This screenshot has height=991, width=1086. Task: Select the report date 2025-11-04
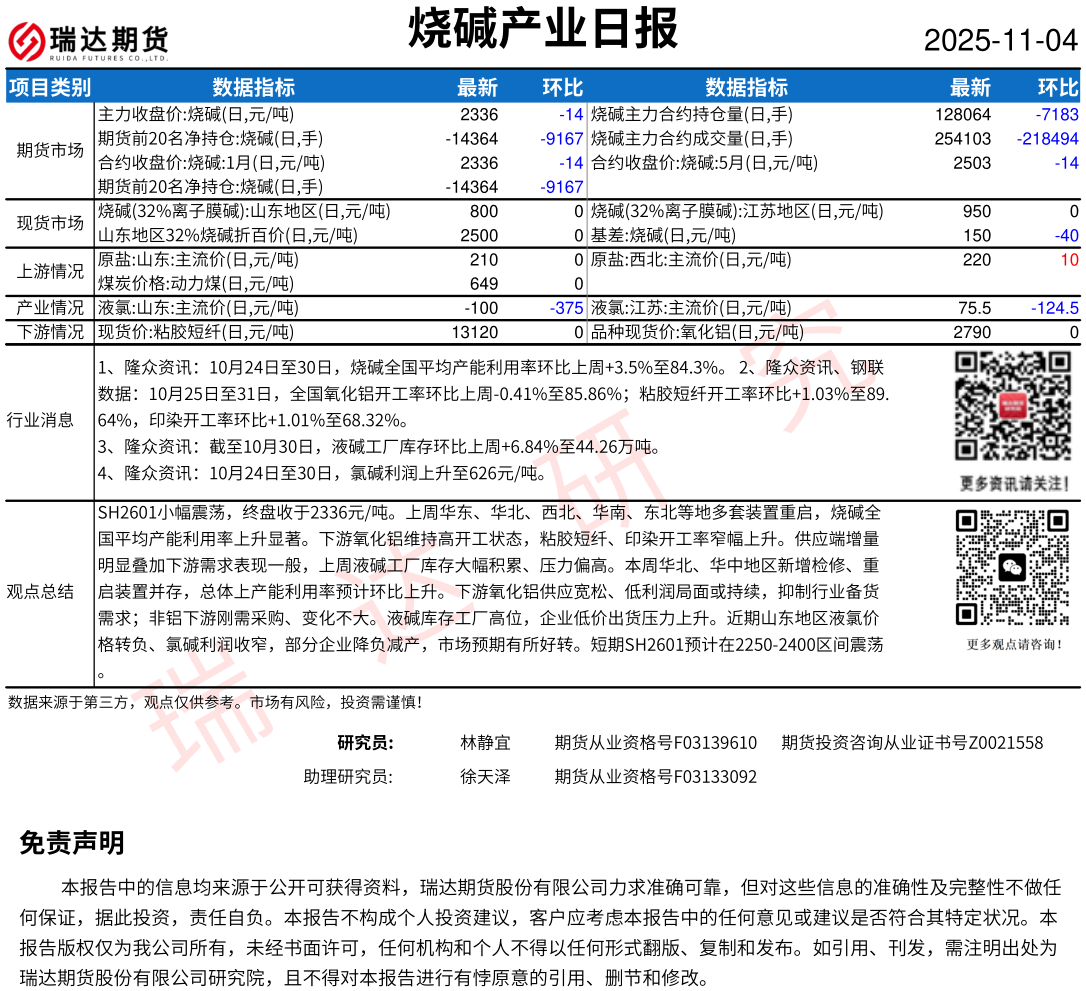coord(1000,41)
